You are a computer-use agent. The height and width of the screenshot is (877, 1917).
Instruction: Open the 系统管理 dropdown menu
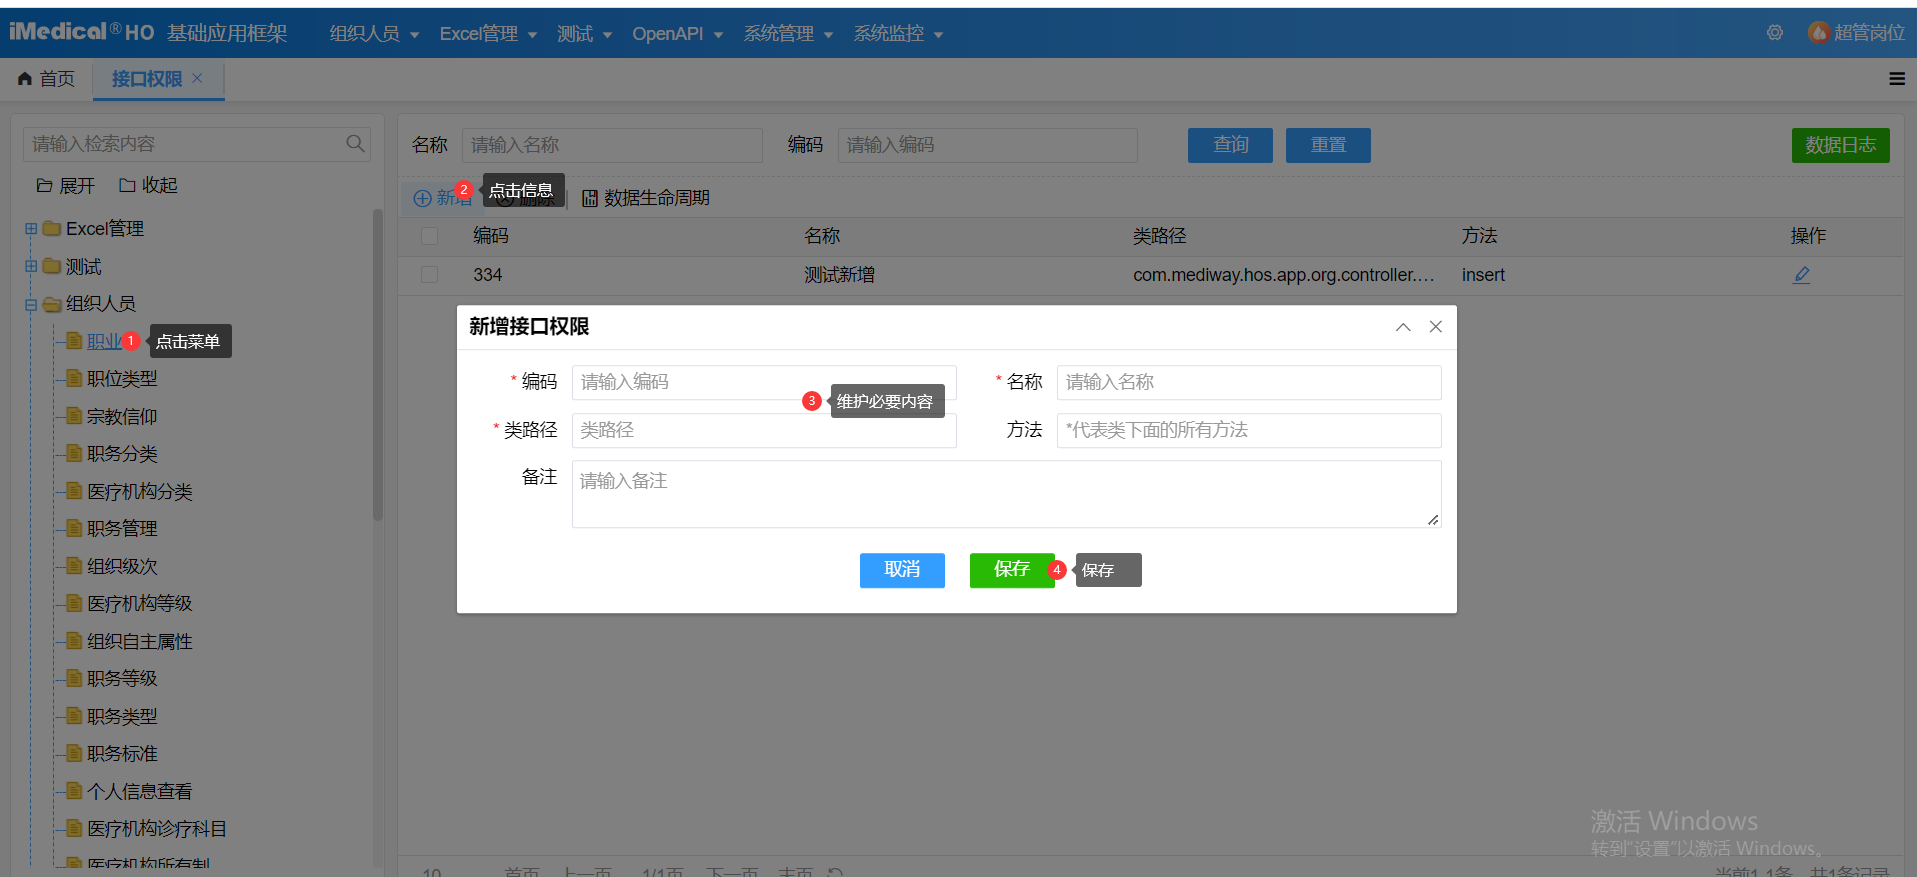(787, 34)
